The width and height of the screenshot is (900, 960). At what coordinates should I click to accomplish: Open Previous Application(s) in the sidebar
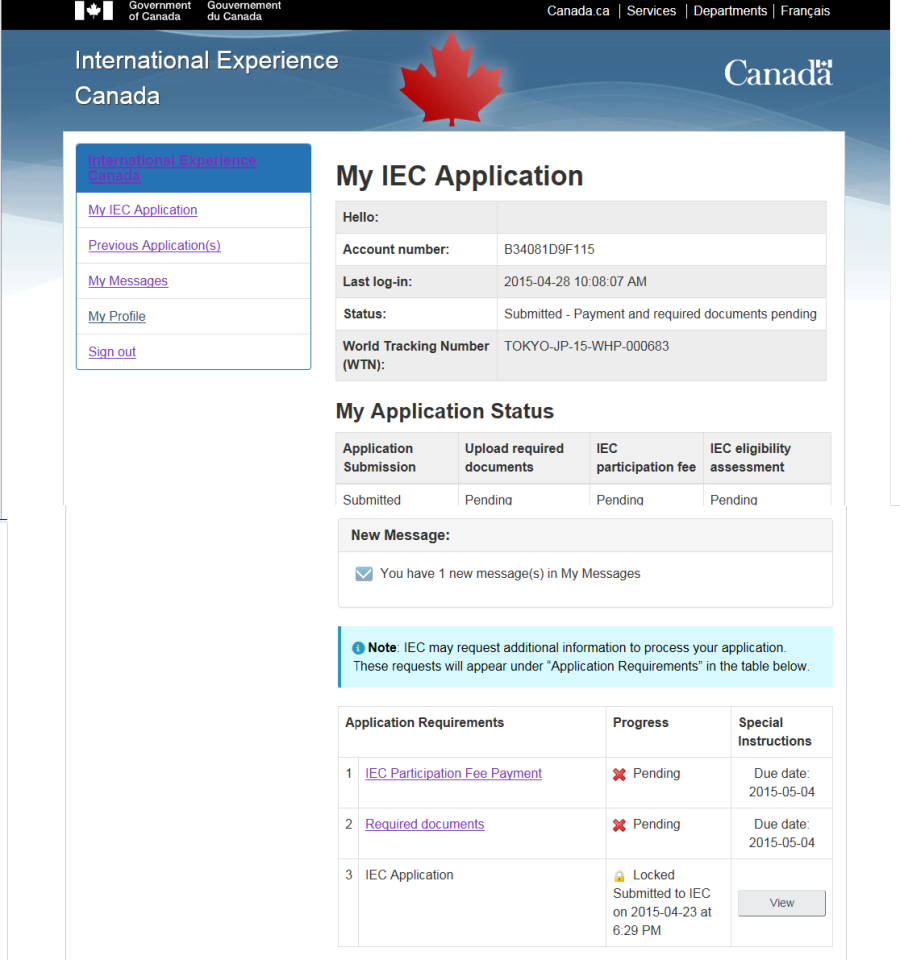(x=154, y=246)
